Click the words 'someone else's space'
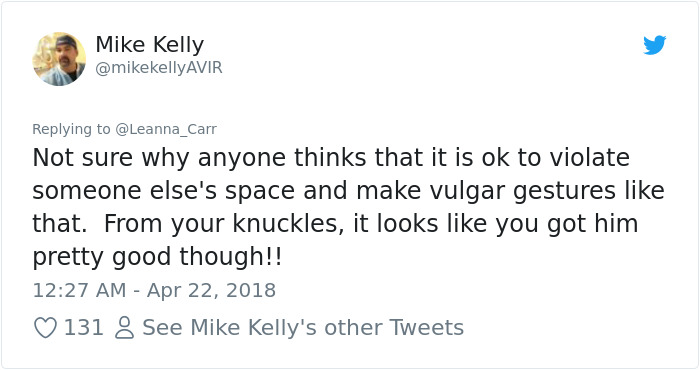 coord(163,191)
